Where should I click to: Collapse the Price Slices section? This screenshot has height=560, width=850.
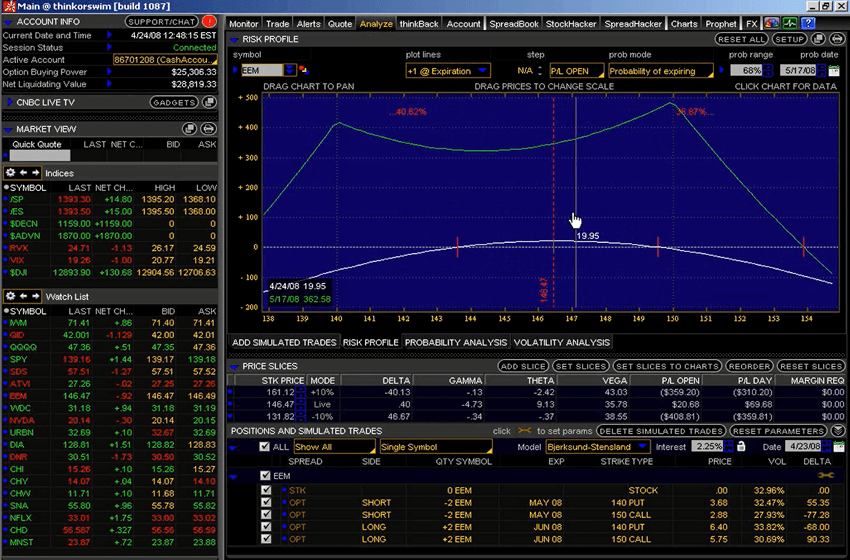pyautogui.click(x=234, y=366)
